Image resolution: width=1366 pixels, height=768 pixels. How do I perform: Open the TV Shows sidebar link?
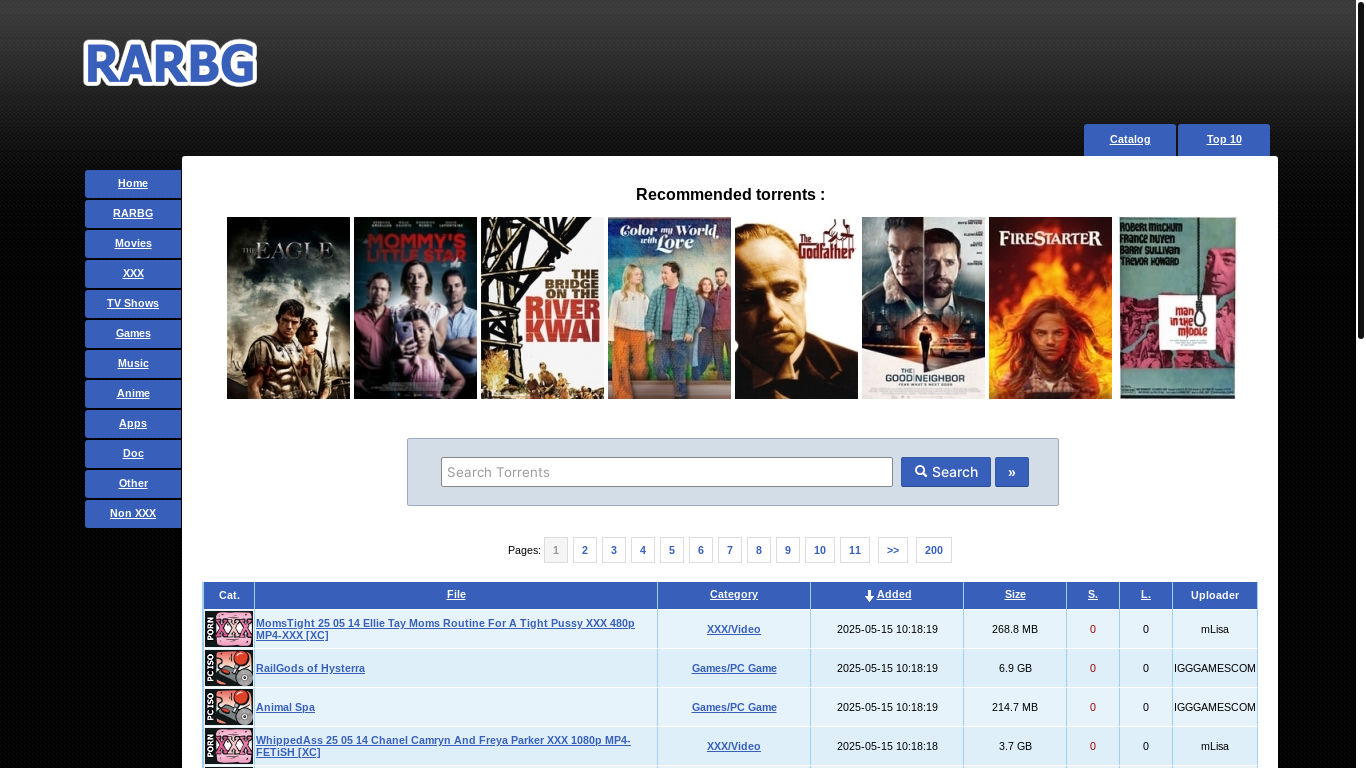tap(133, 304)
